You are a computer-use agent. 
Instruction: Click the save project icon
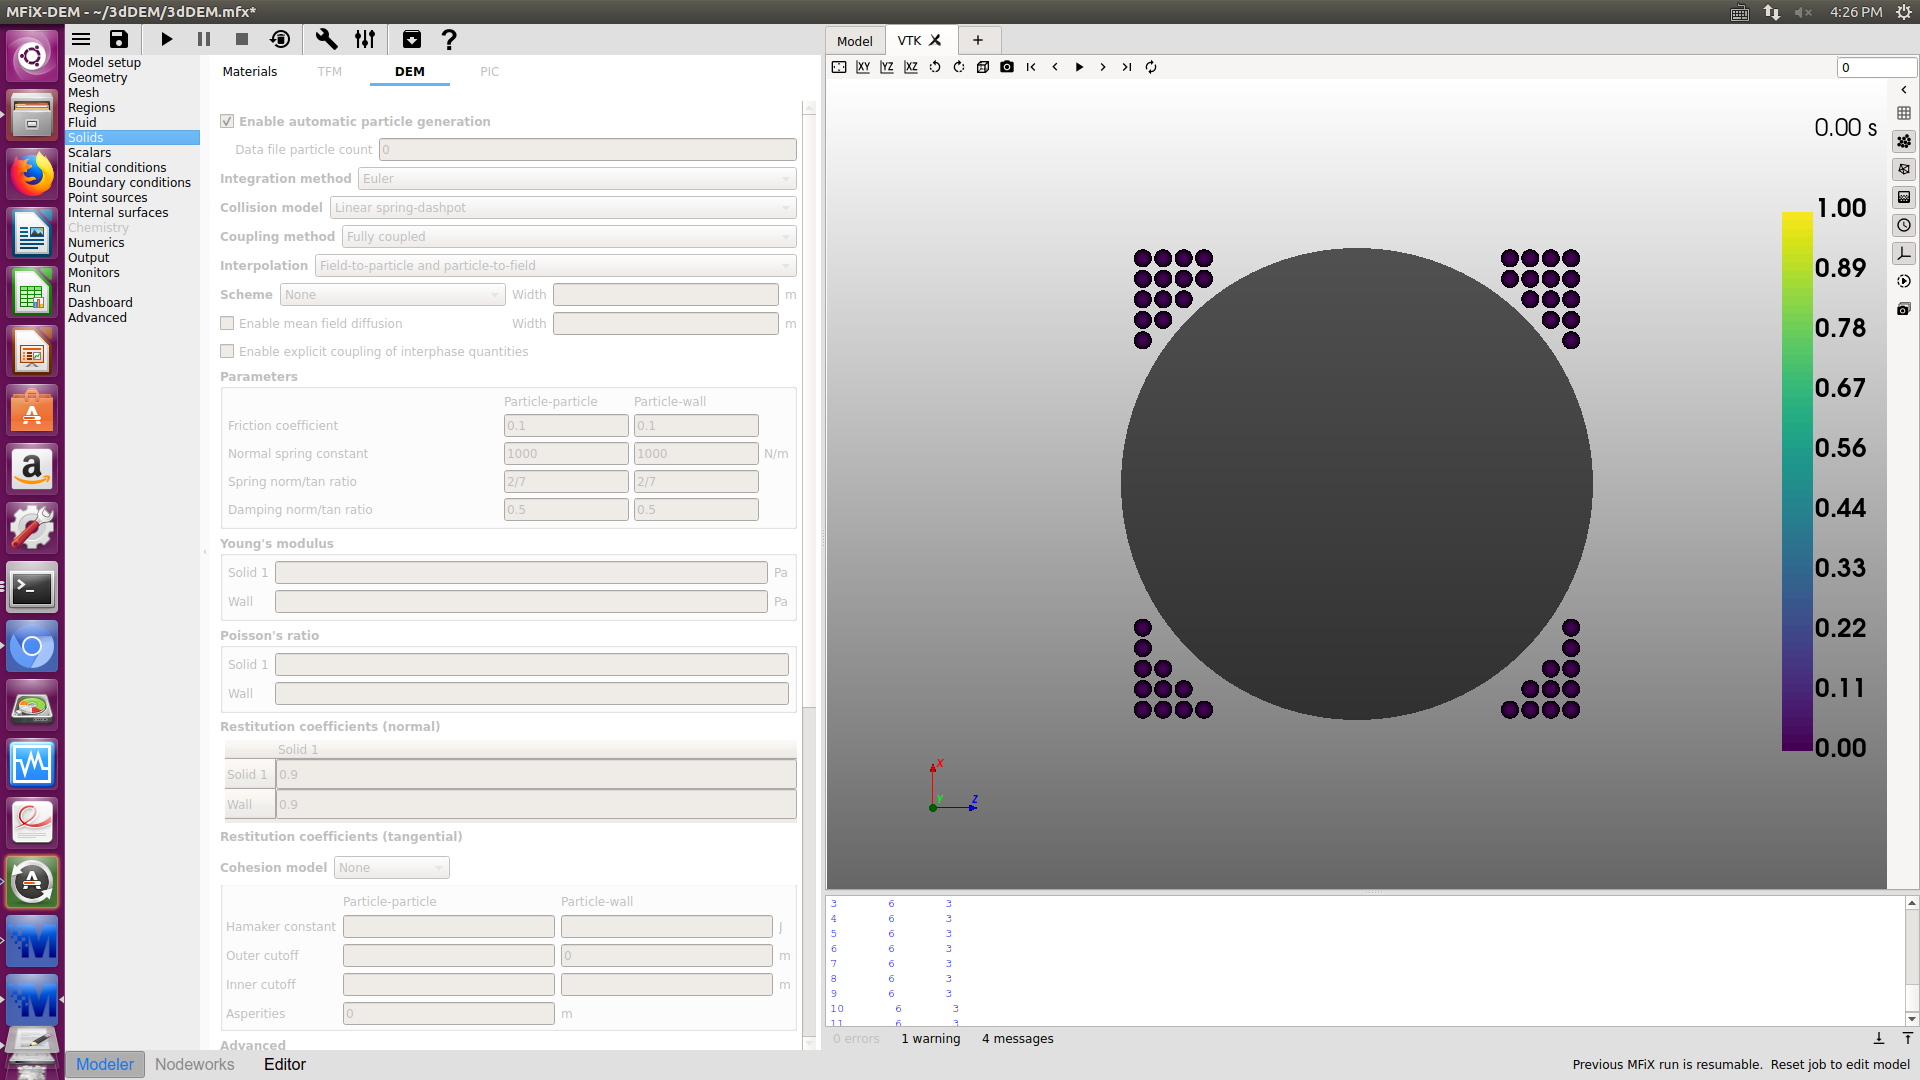pyautogui.click(x=119, y=39)
